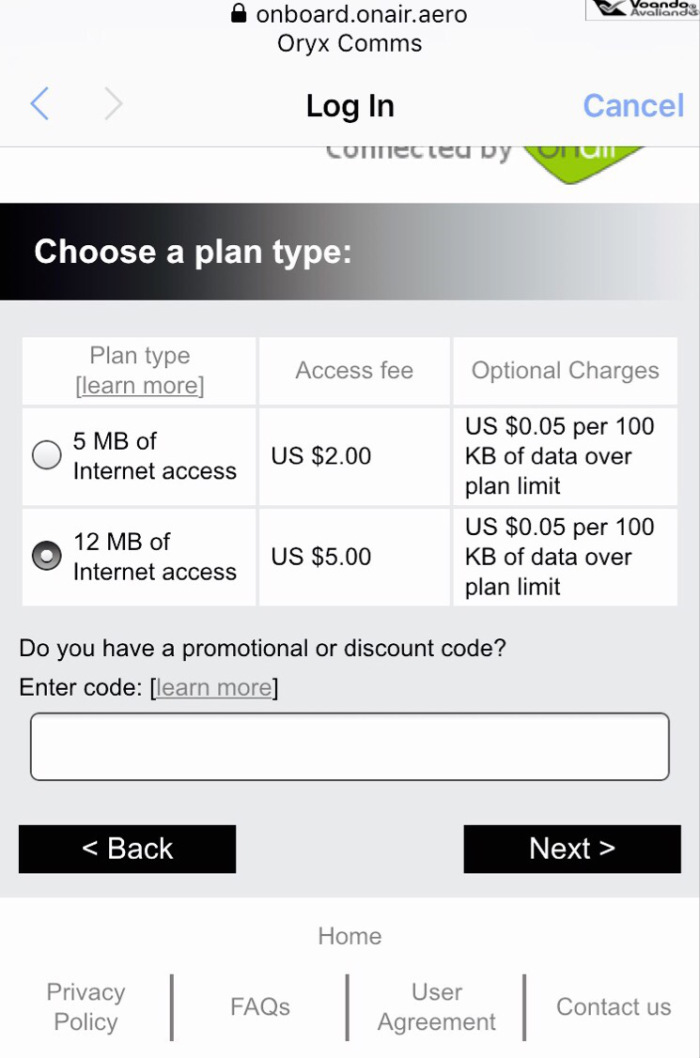Open the Contact us footer link
700x1058 pixels.
(x=613, y=1007)
